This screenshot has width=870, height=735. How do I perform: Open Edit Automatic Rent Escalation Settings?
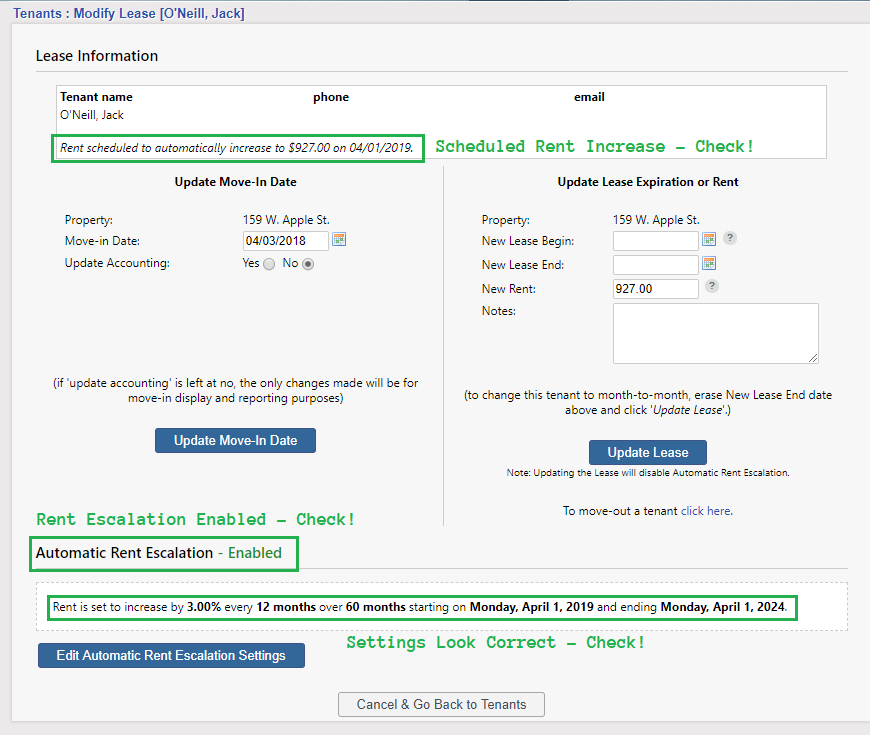pyautogui.click(x=171, y=656)
